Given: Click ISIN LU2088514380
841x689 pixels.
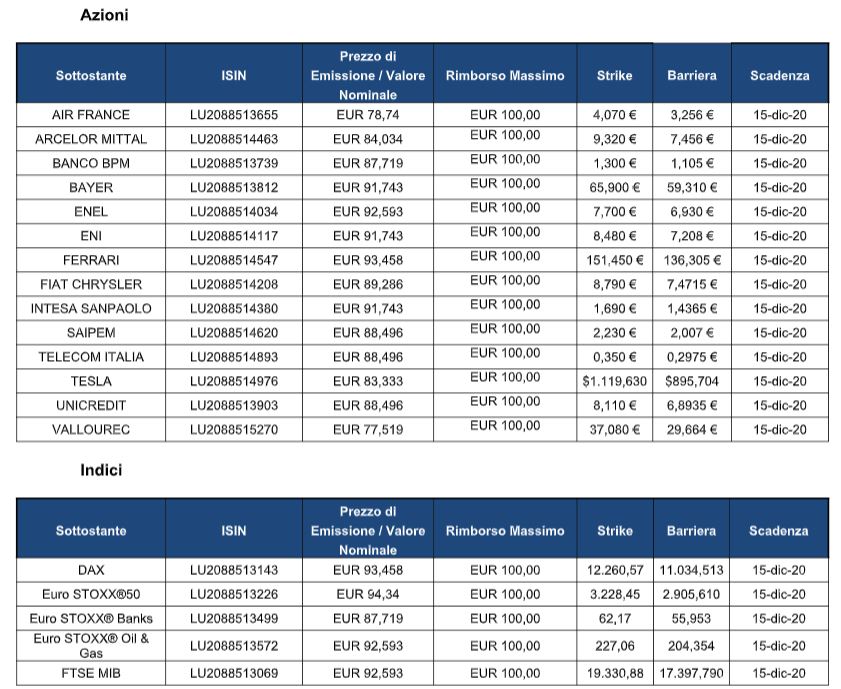Looking at the screenshot, I should click(234, 308).
